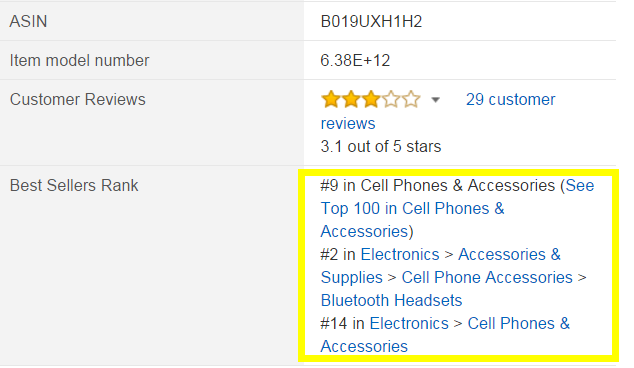The image size is (634, 368).
Task: Click the item model number 6.38E+12
Action: [355, 61]
